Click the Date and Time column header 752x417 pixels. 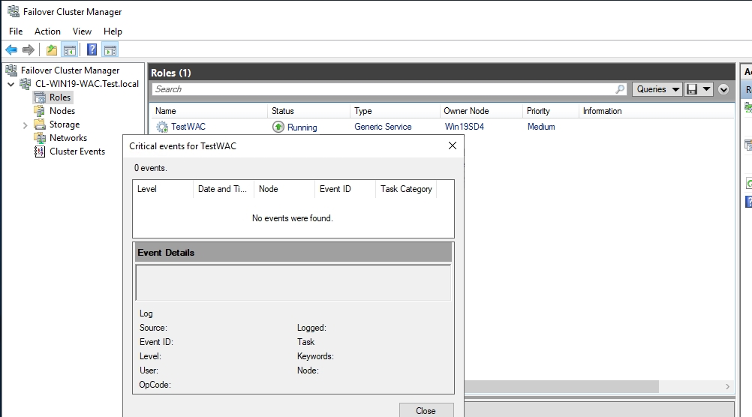coord(223,189)
